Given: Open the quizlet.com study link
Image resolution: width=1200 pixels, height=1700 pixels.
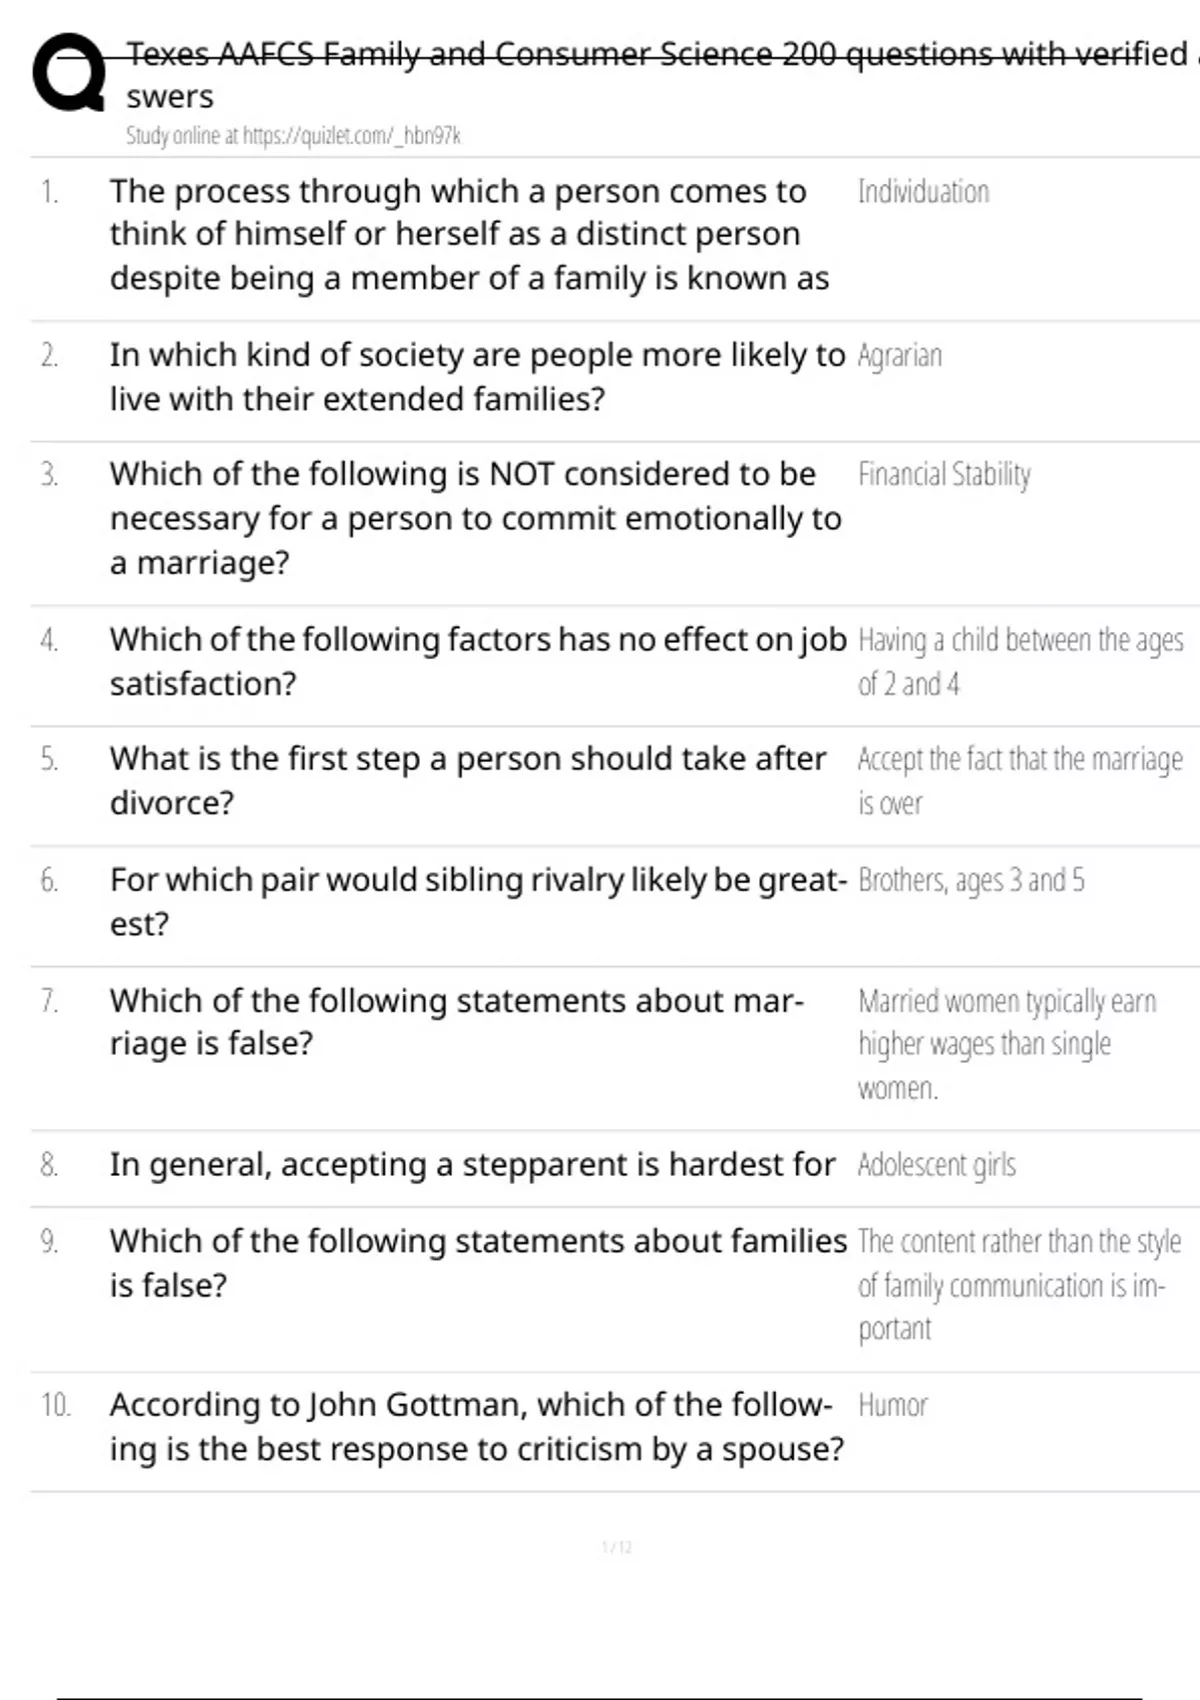Looking at the screenshot, I should [293, 136].
